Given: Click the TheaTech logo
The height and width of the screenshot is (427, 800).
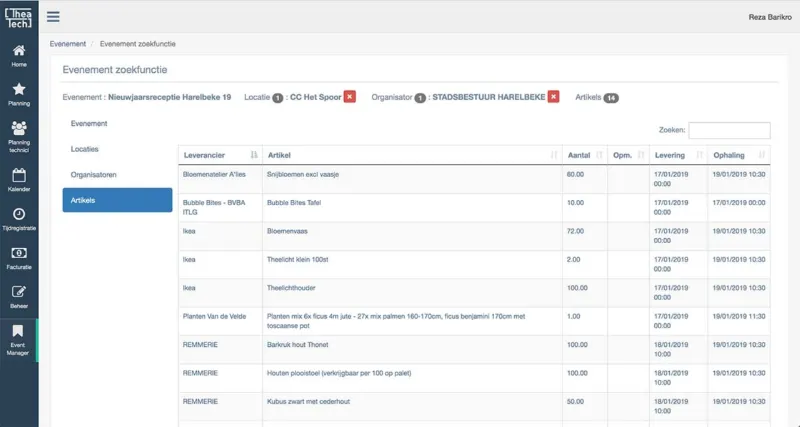Looking at the screenshot, I should click(x=18, y=18).
